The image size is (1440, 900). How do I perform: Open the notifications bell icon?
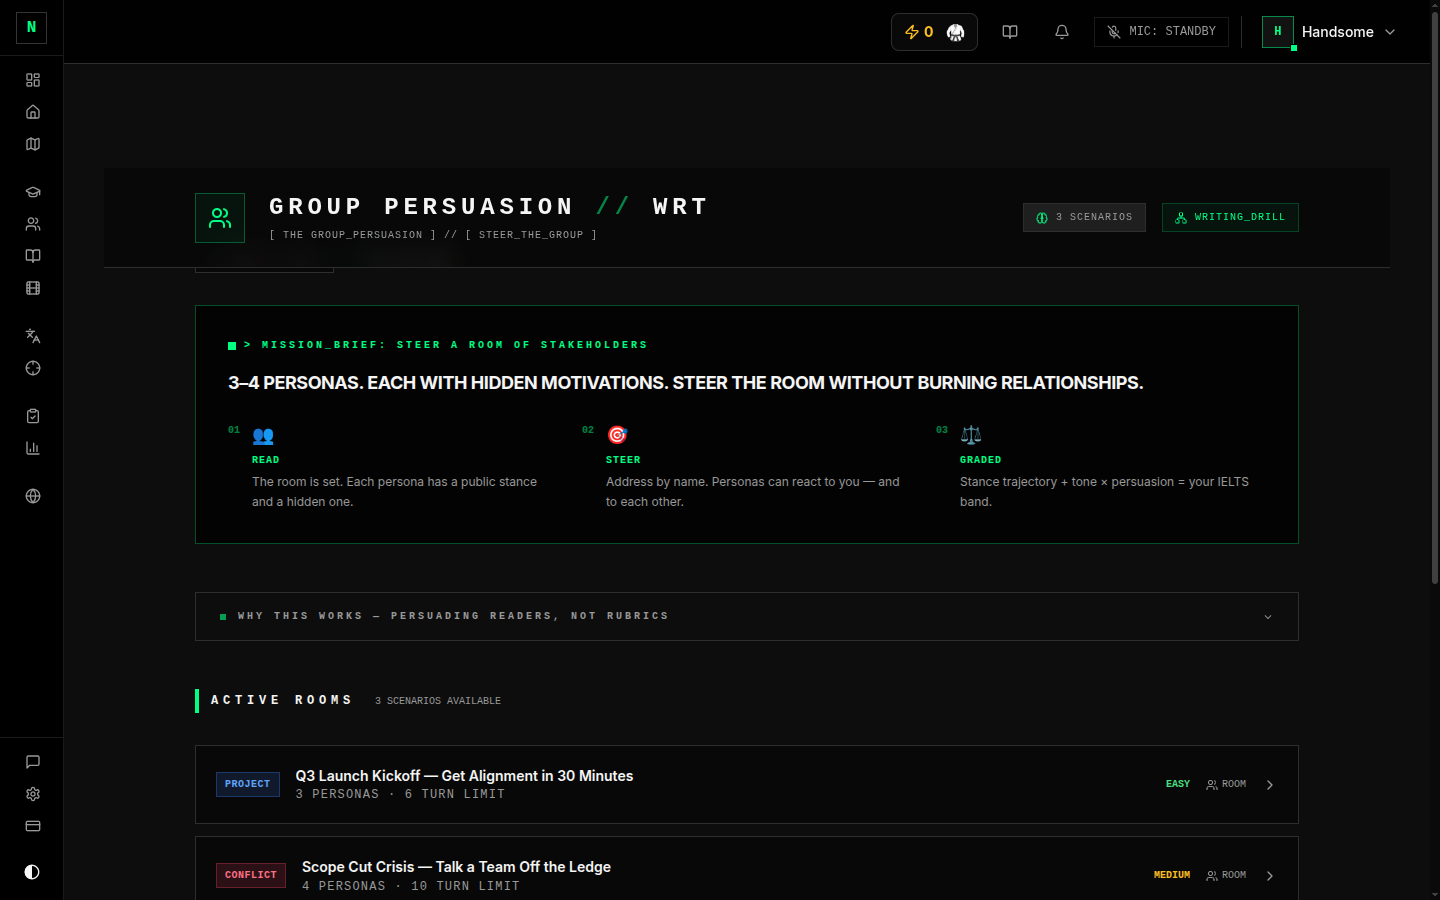coord(1062,32)
